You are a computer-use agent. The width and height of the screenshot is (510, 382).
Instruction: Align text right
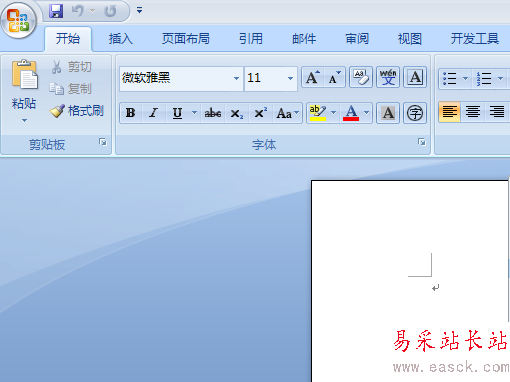point(497,112)
